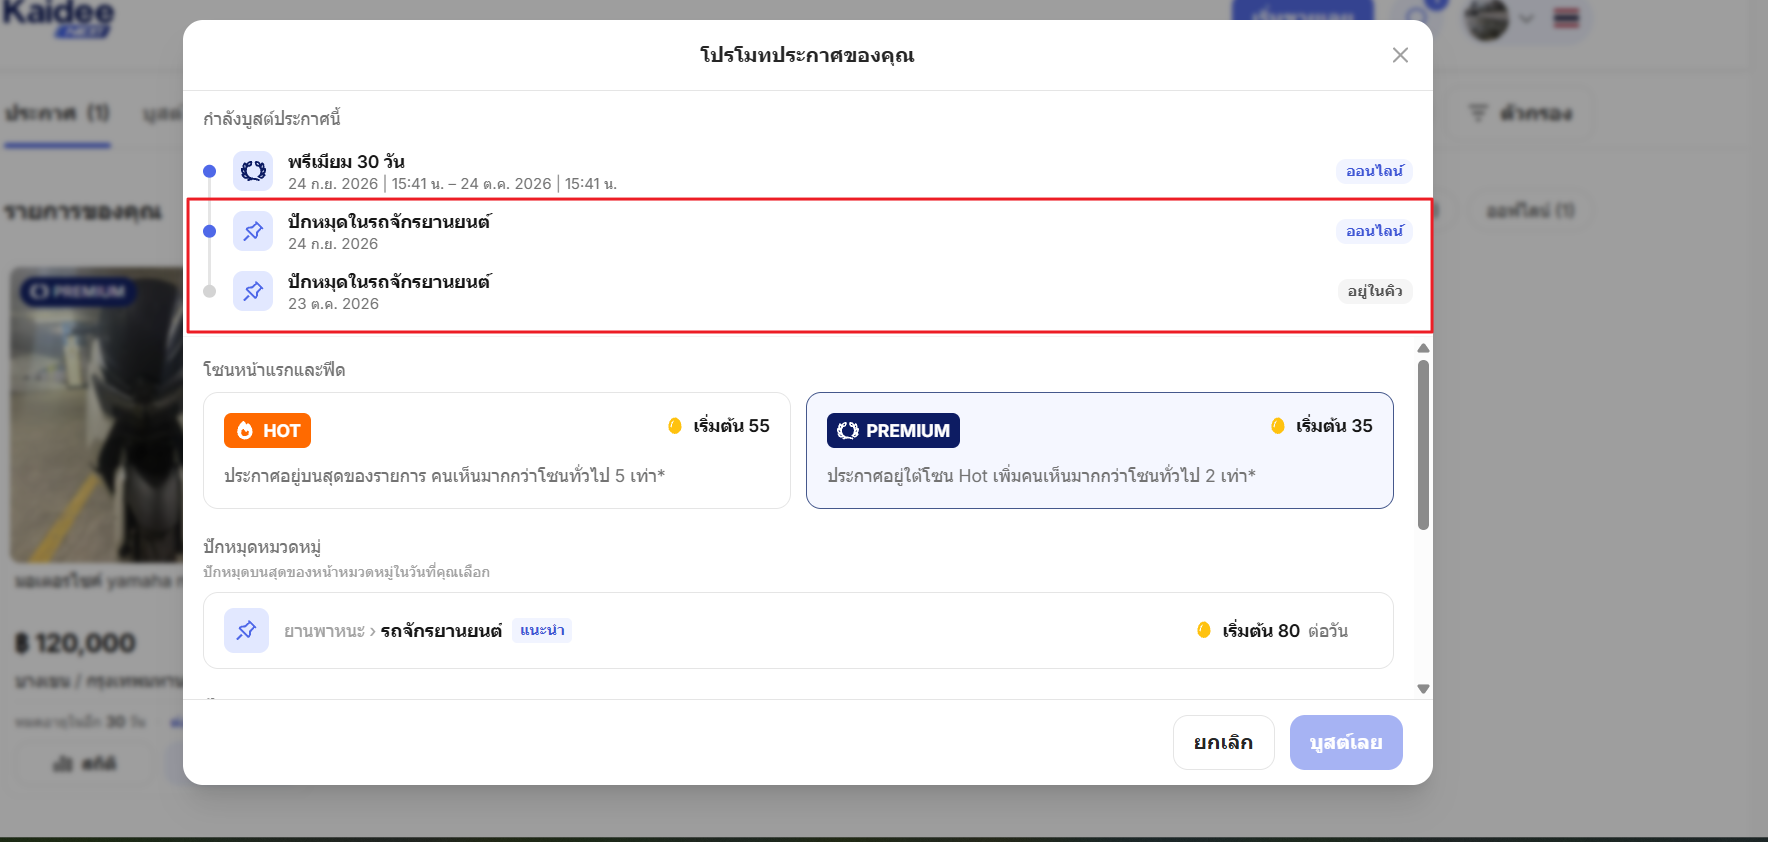The height and width of the screenshot is (842, 1768).
Task: Click the scroll up arrow in dialog
Action: pos(1423,348)
